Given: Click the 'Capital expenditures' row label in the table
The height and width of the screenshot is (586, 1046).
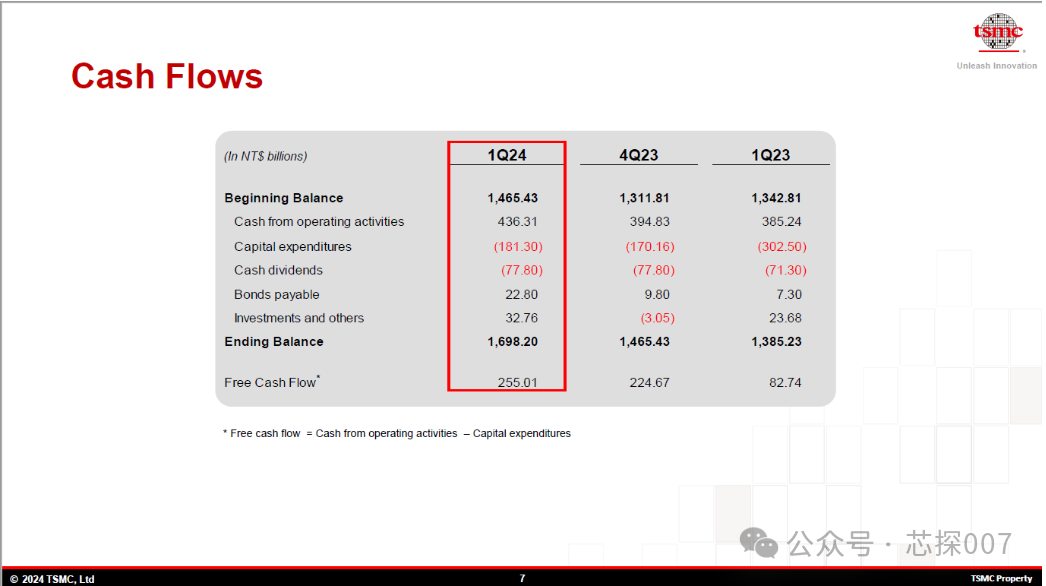Looking at the screenshot, I should pyautogui.click(x=292, y=246).
